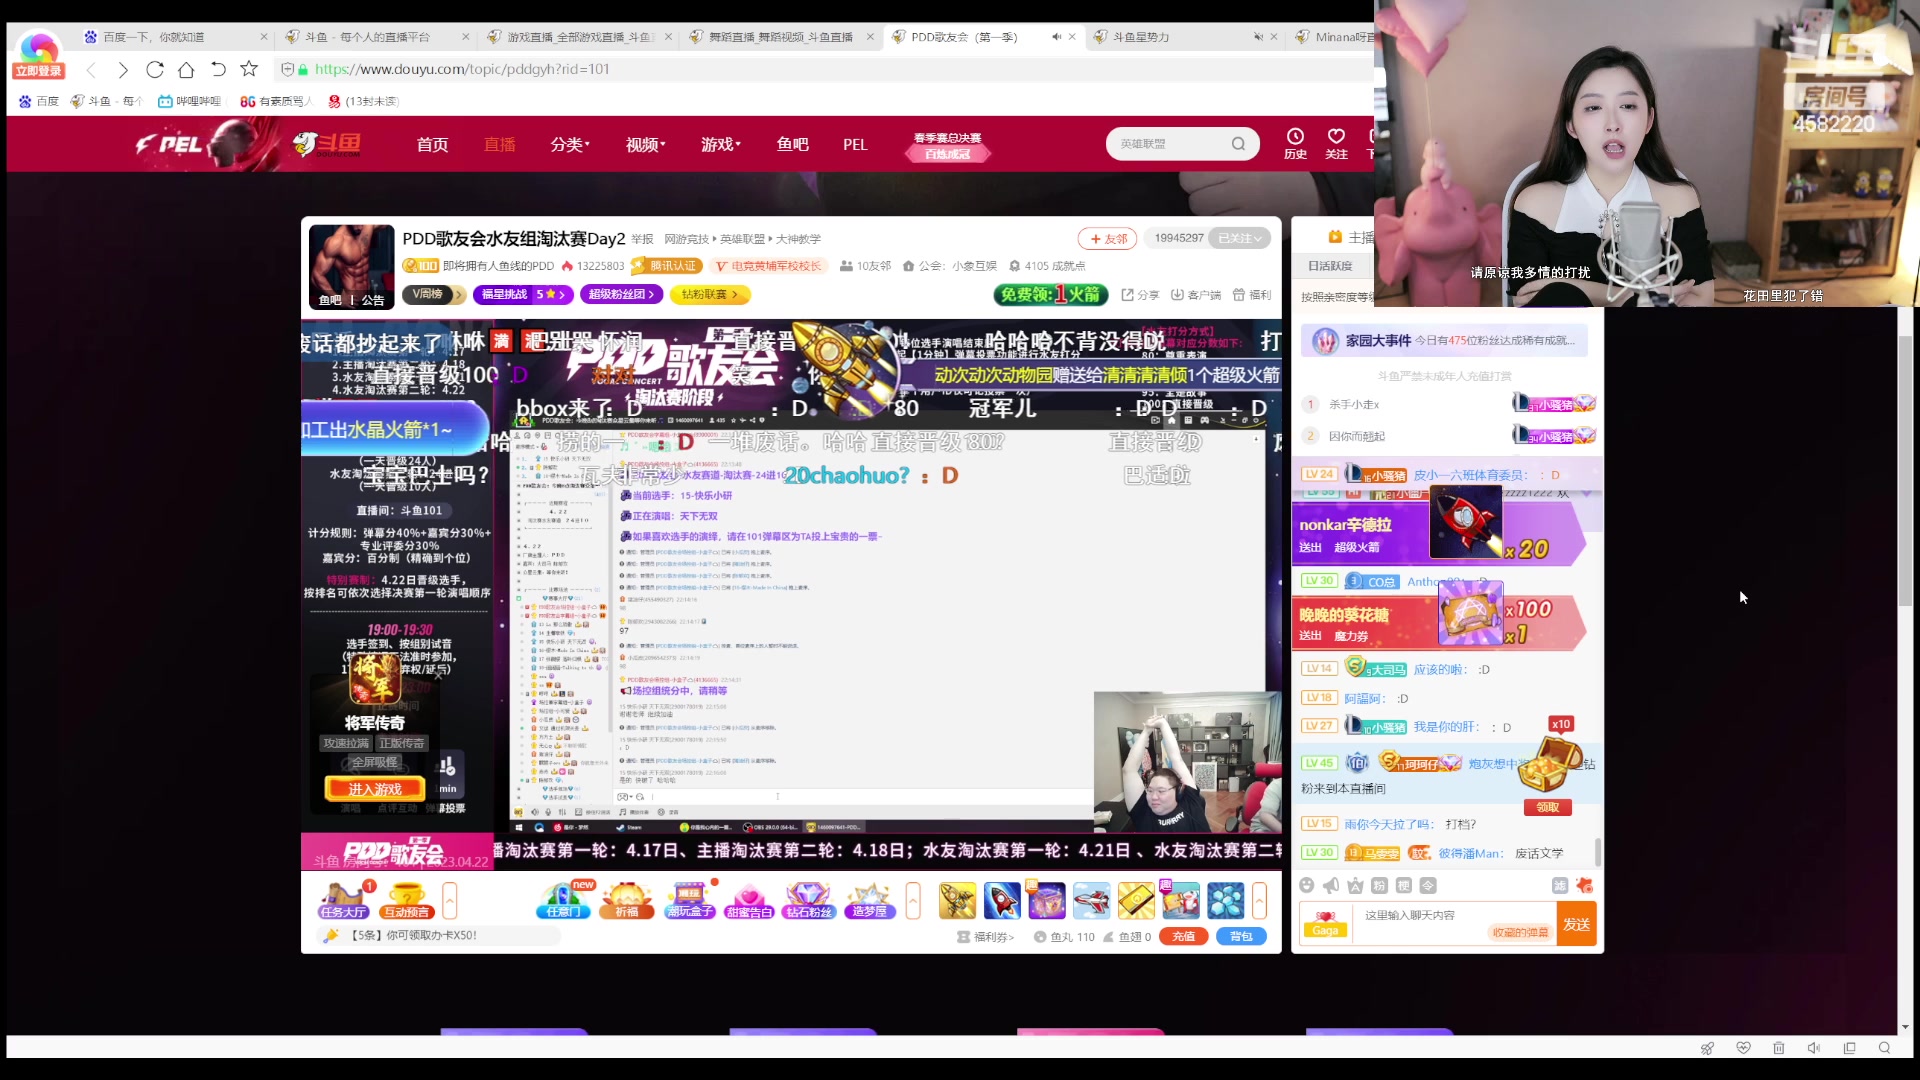Click the rocket icon in browser status bar
Image resolution: width=1920 pixels, height=1080 pixels.
pos(1707,1048)
